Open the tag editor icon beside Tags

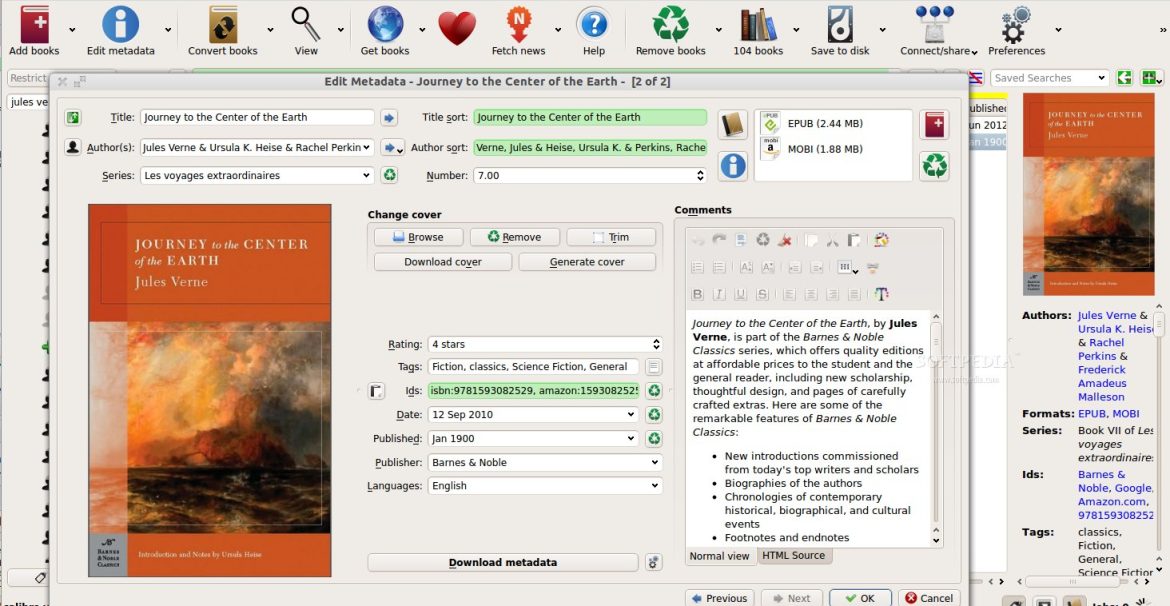tap(654, 366)
